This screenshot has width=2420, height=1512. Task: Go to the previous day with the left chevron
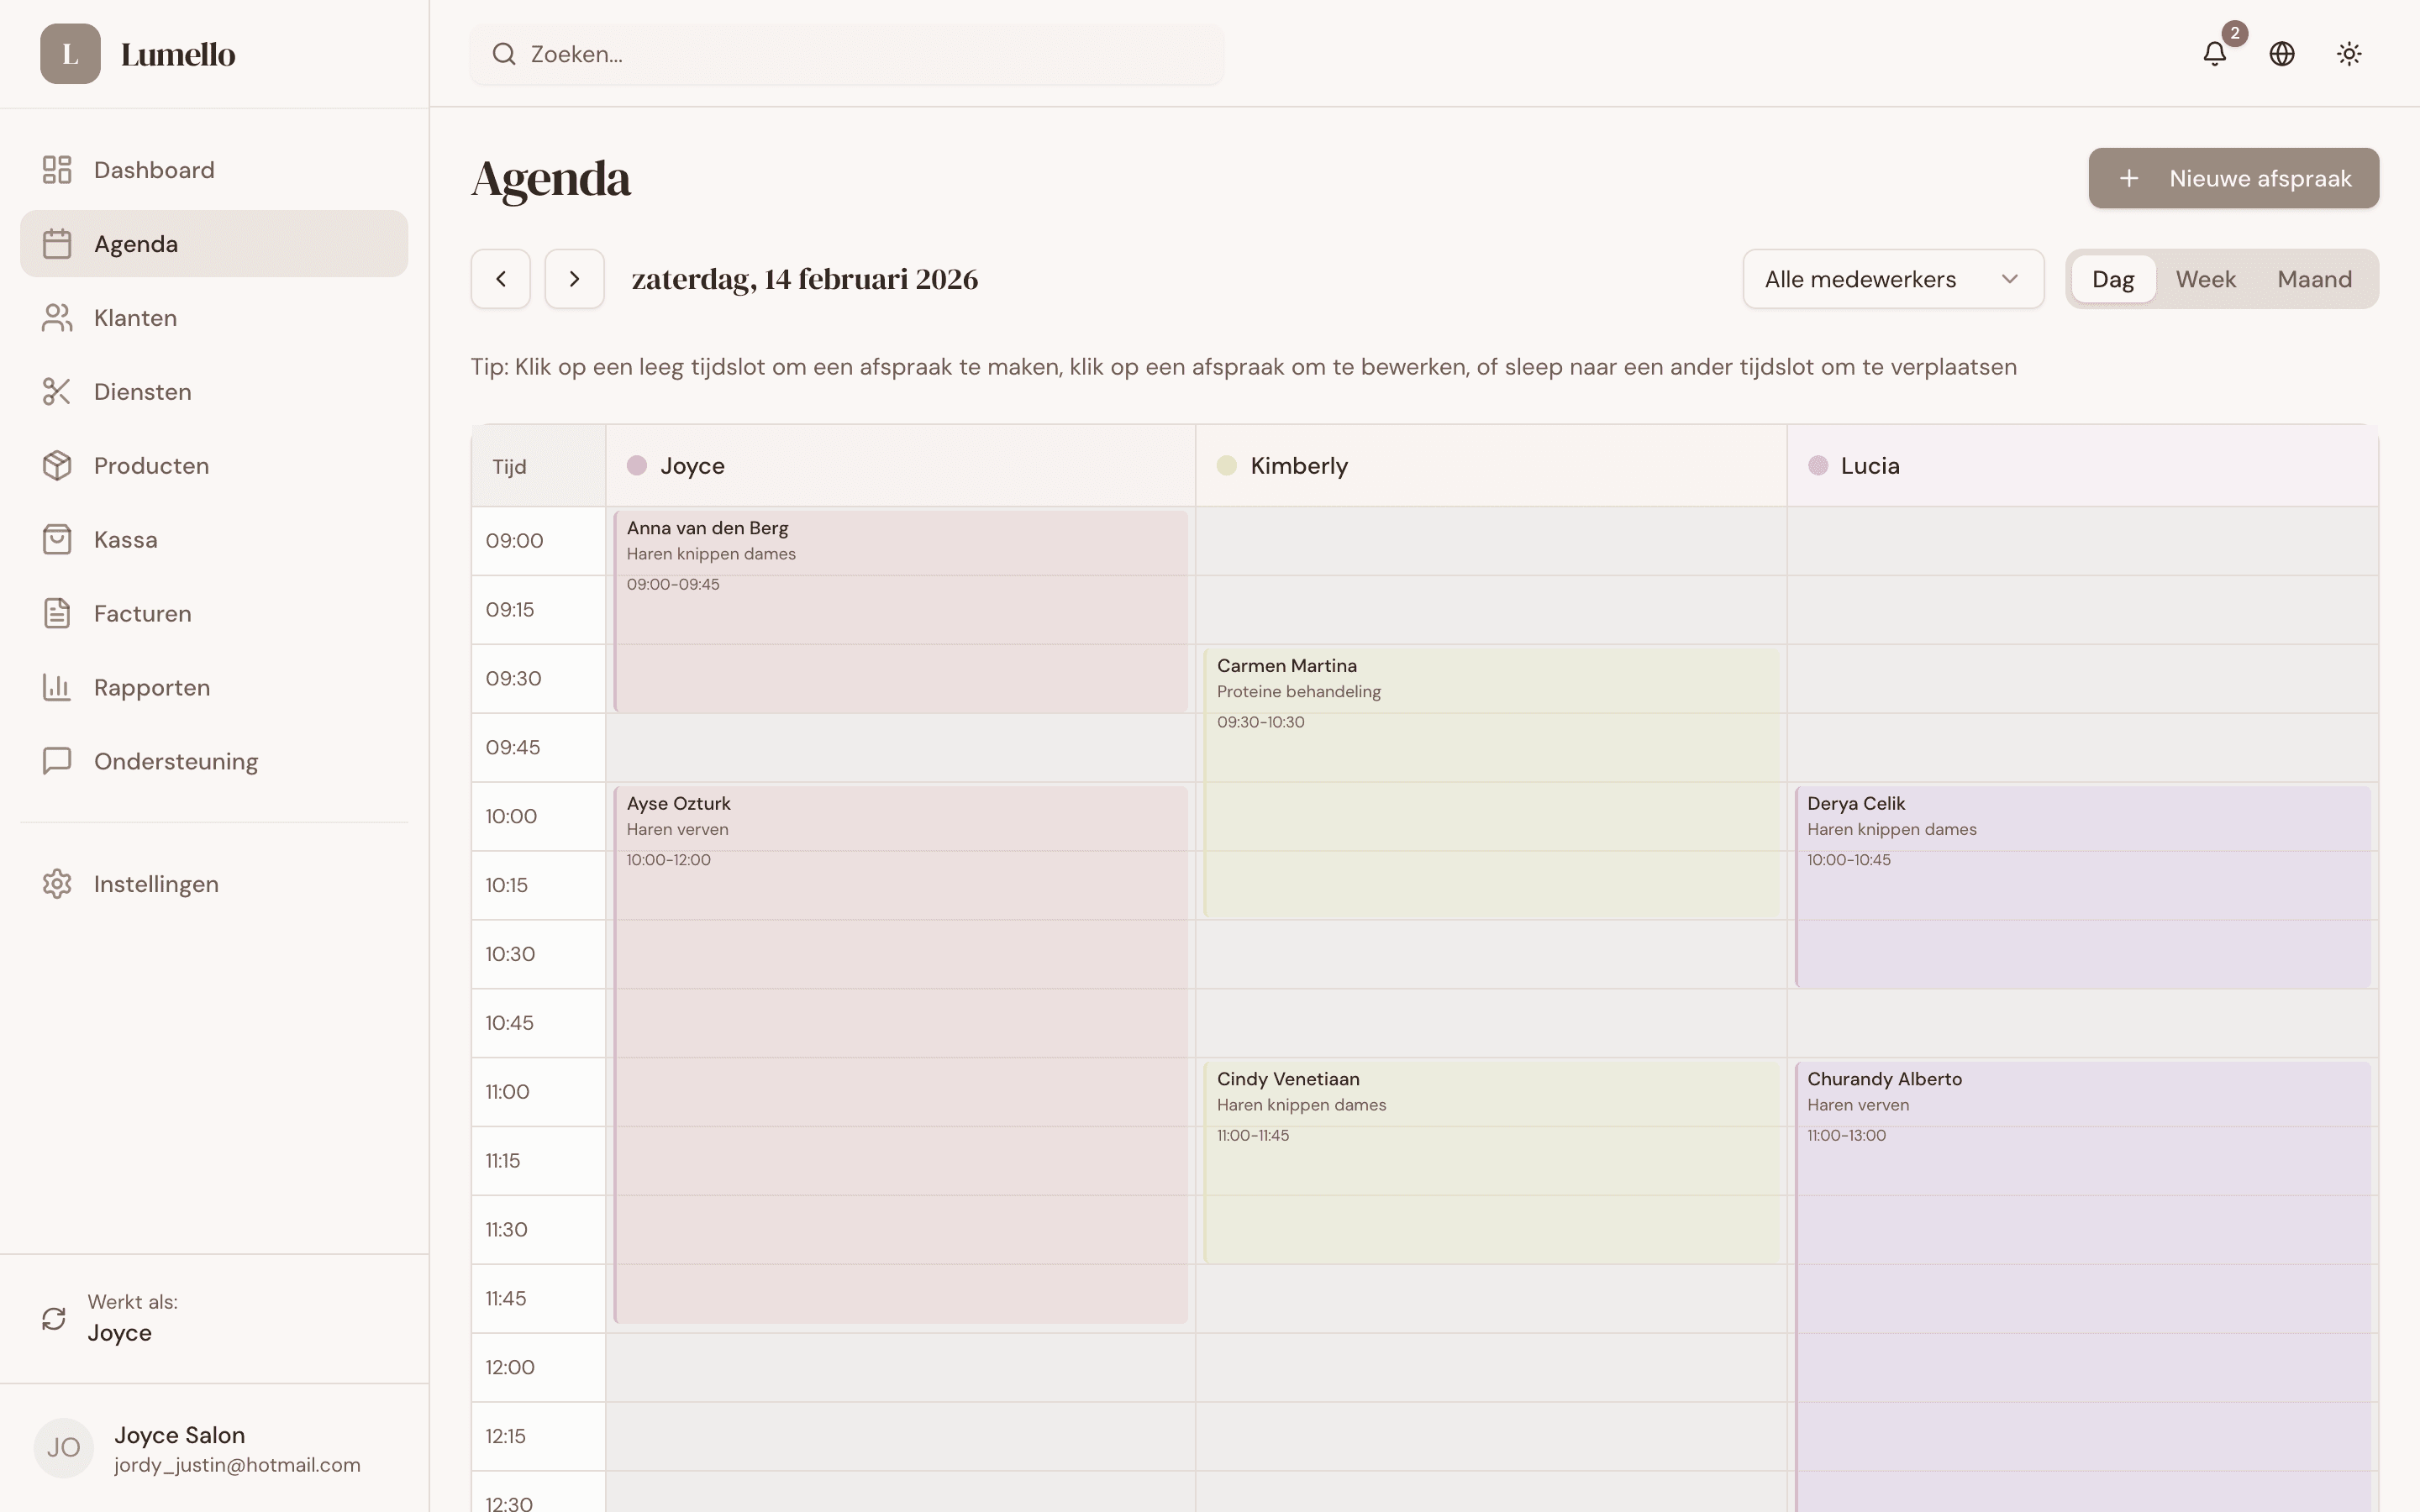[x=500, y=278]
